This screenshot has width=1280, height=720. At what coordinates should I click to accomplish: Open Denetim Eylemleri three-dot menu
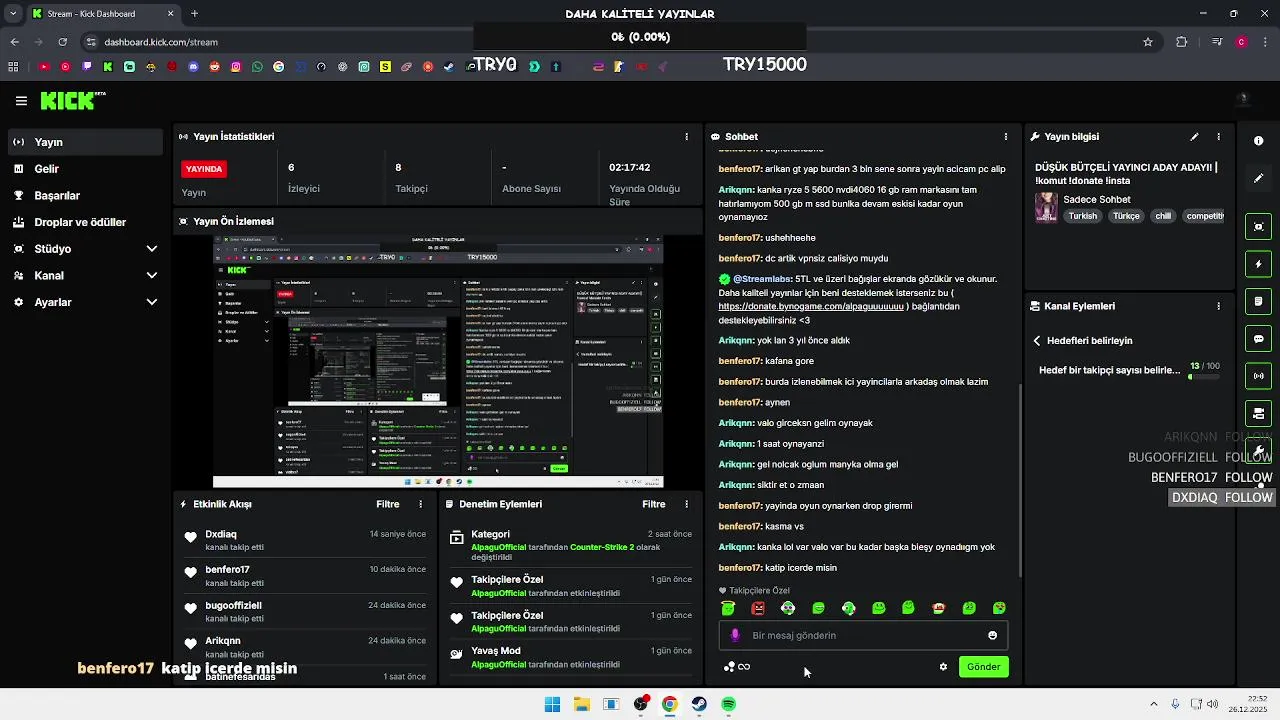[x=686, y=504]
